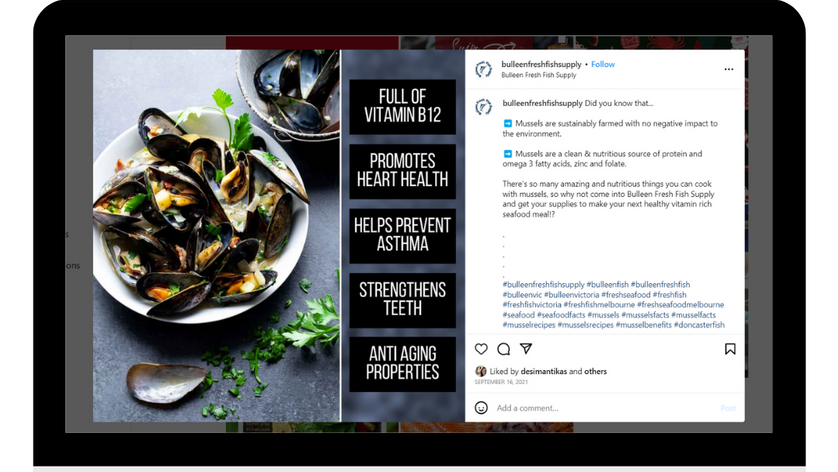Click the profile avatar in the post header
Viewport: 838px width, 472px height.
click(x=483, y=69)
